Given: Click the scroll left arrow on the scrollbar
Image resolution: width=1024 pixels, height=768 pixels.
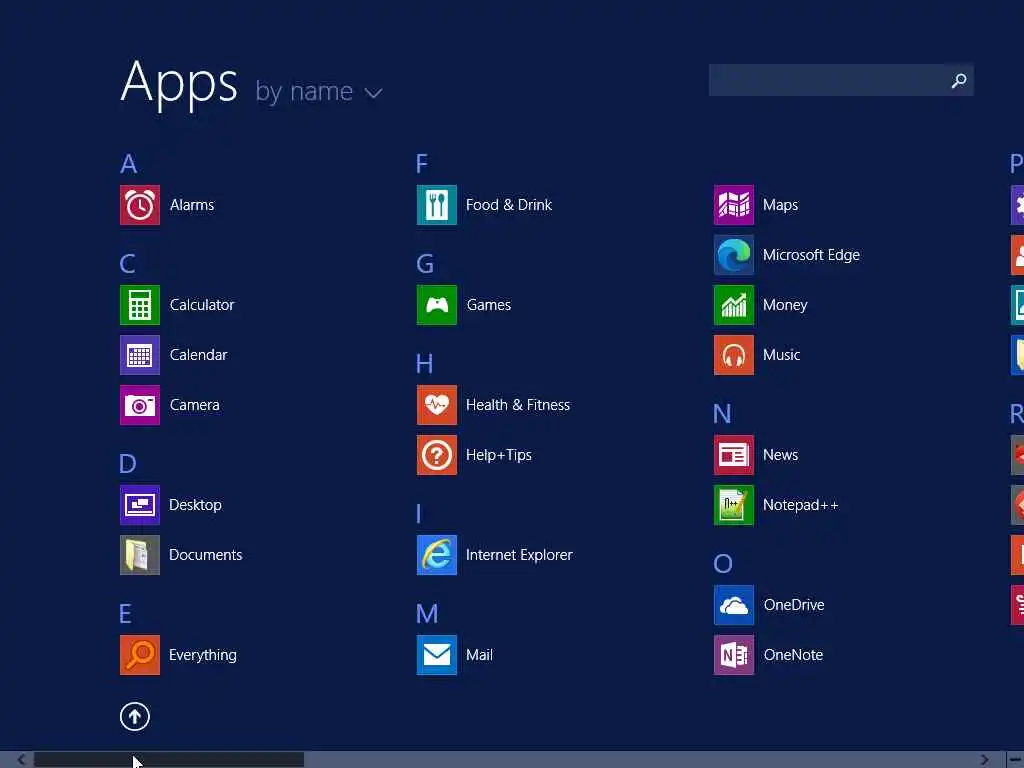Looking at the screenshot, I should pyautogui.click(x=21, y=760).
